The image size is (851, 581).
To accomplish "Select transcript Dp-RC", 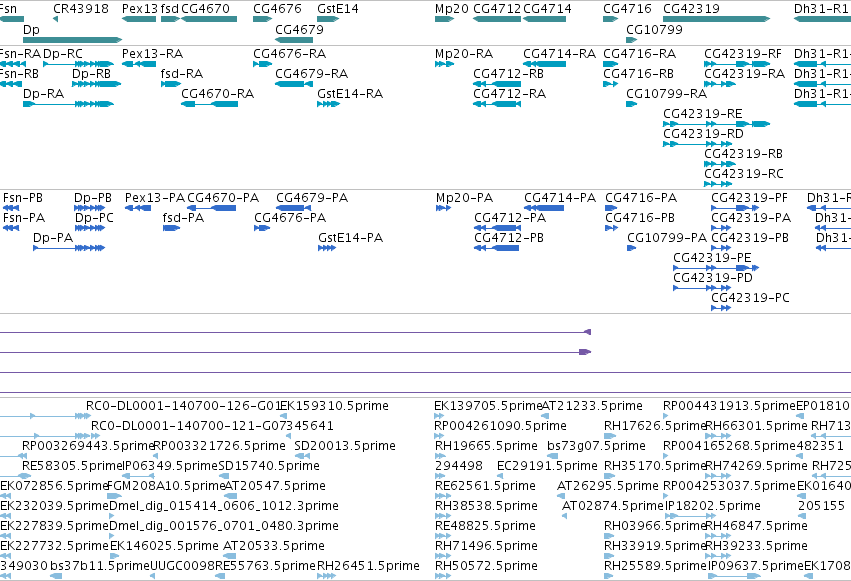I will (x=63, y=54).
